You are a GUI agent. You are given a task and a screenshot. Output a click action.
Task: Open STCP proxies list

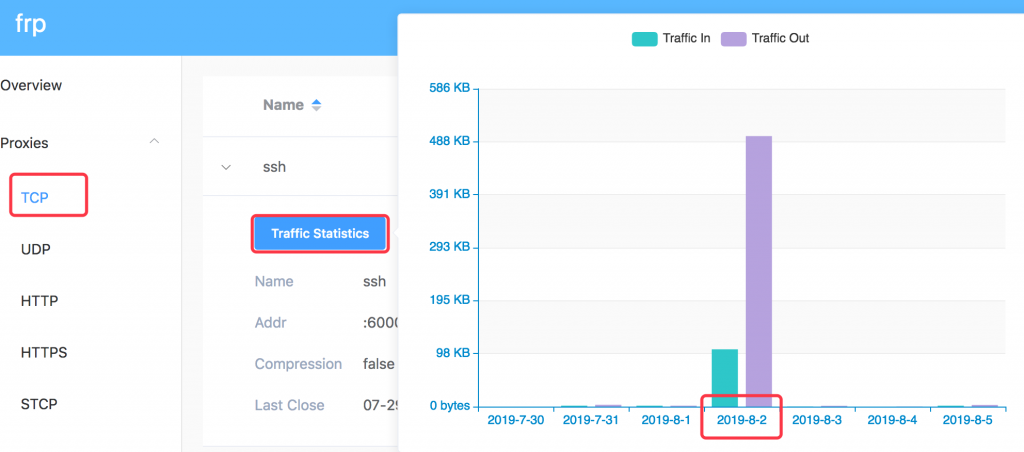(39, 404)
